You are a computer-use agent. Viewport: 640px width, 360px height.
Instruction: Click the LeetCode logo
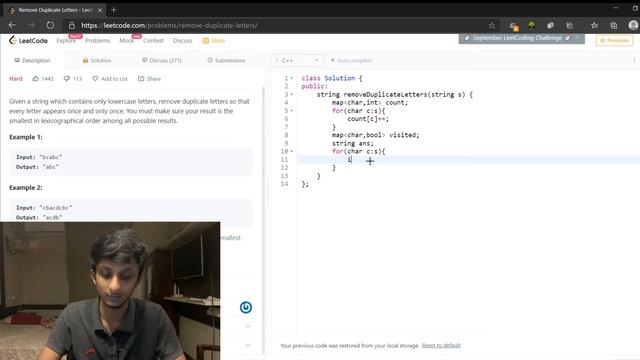tap(28, 40)
